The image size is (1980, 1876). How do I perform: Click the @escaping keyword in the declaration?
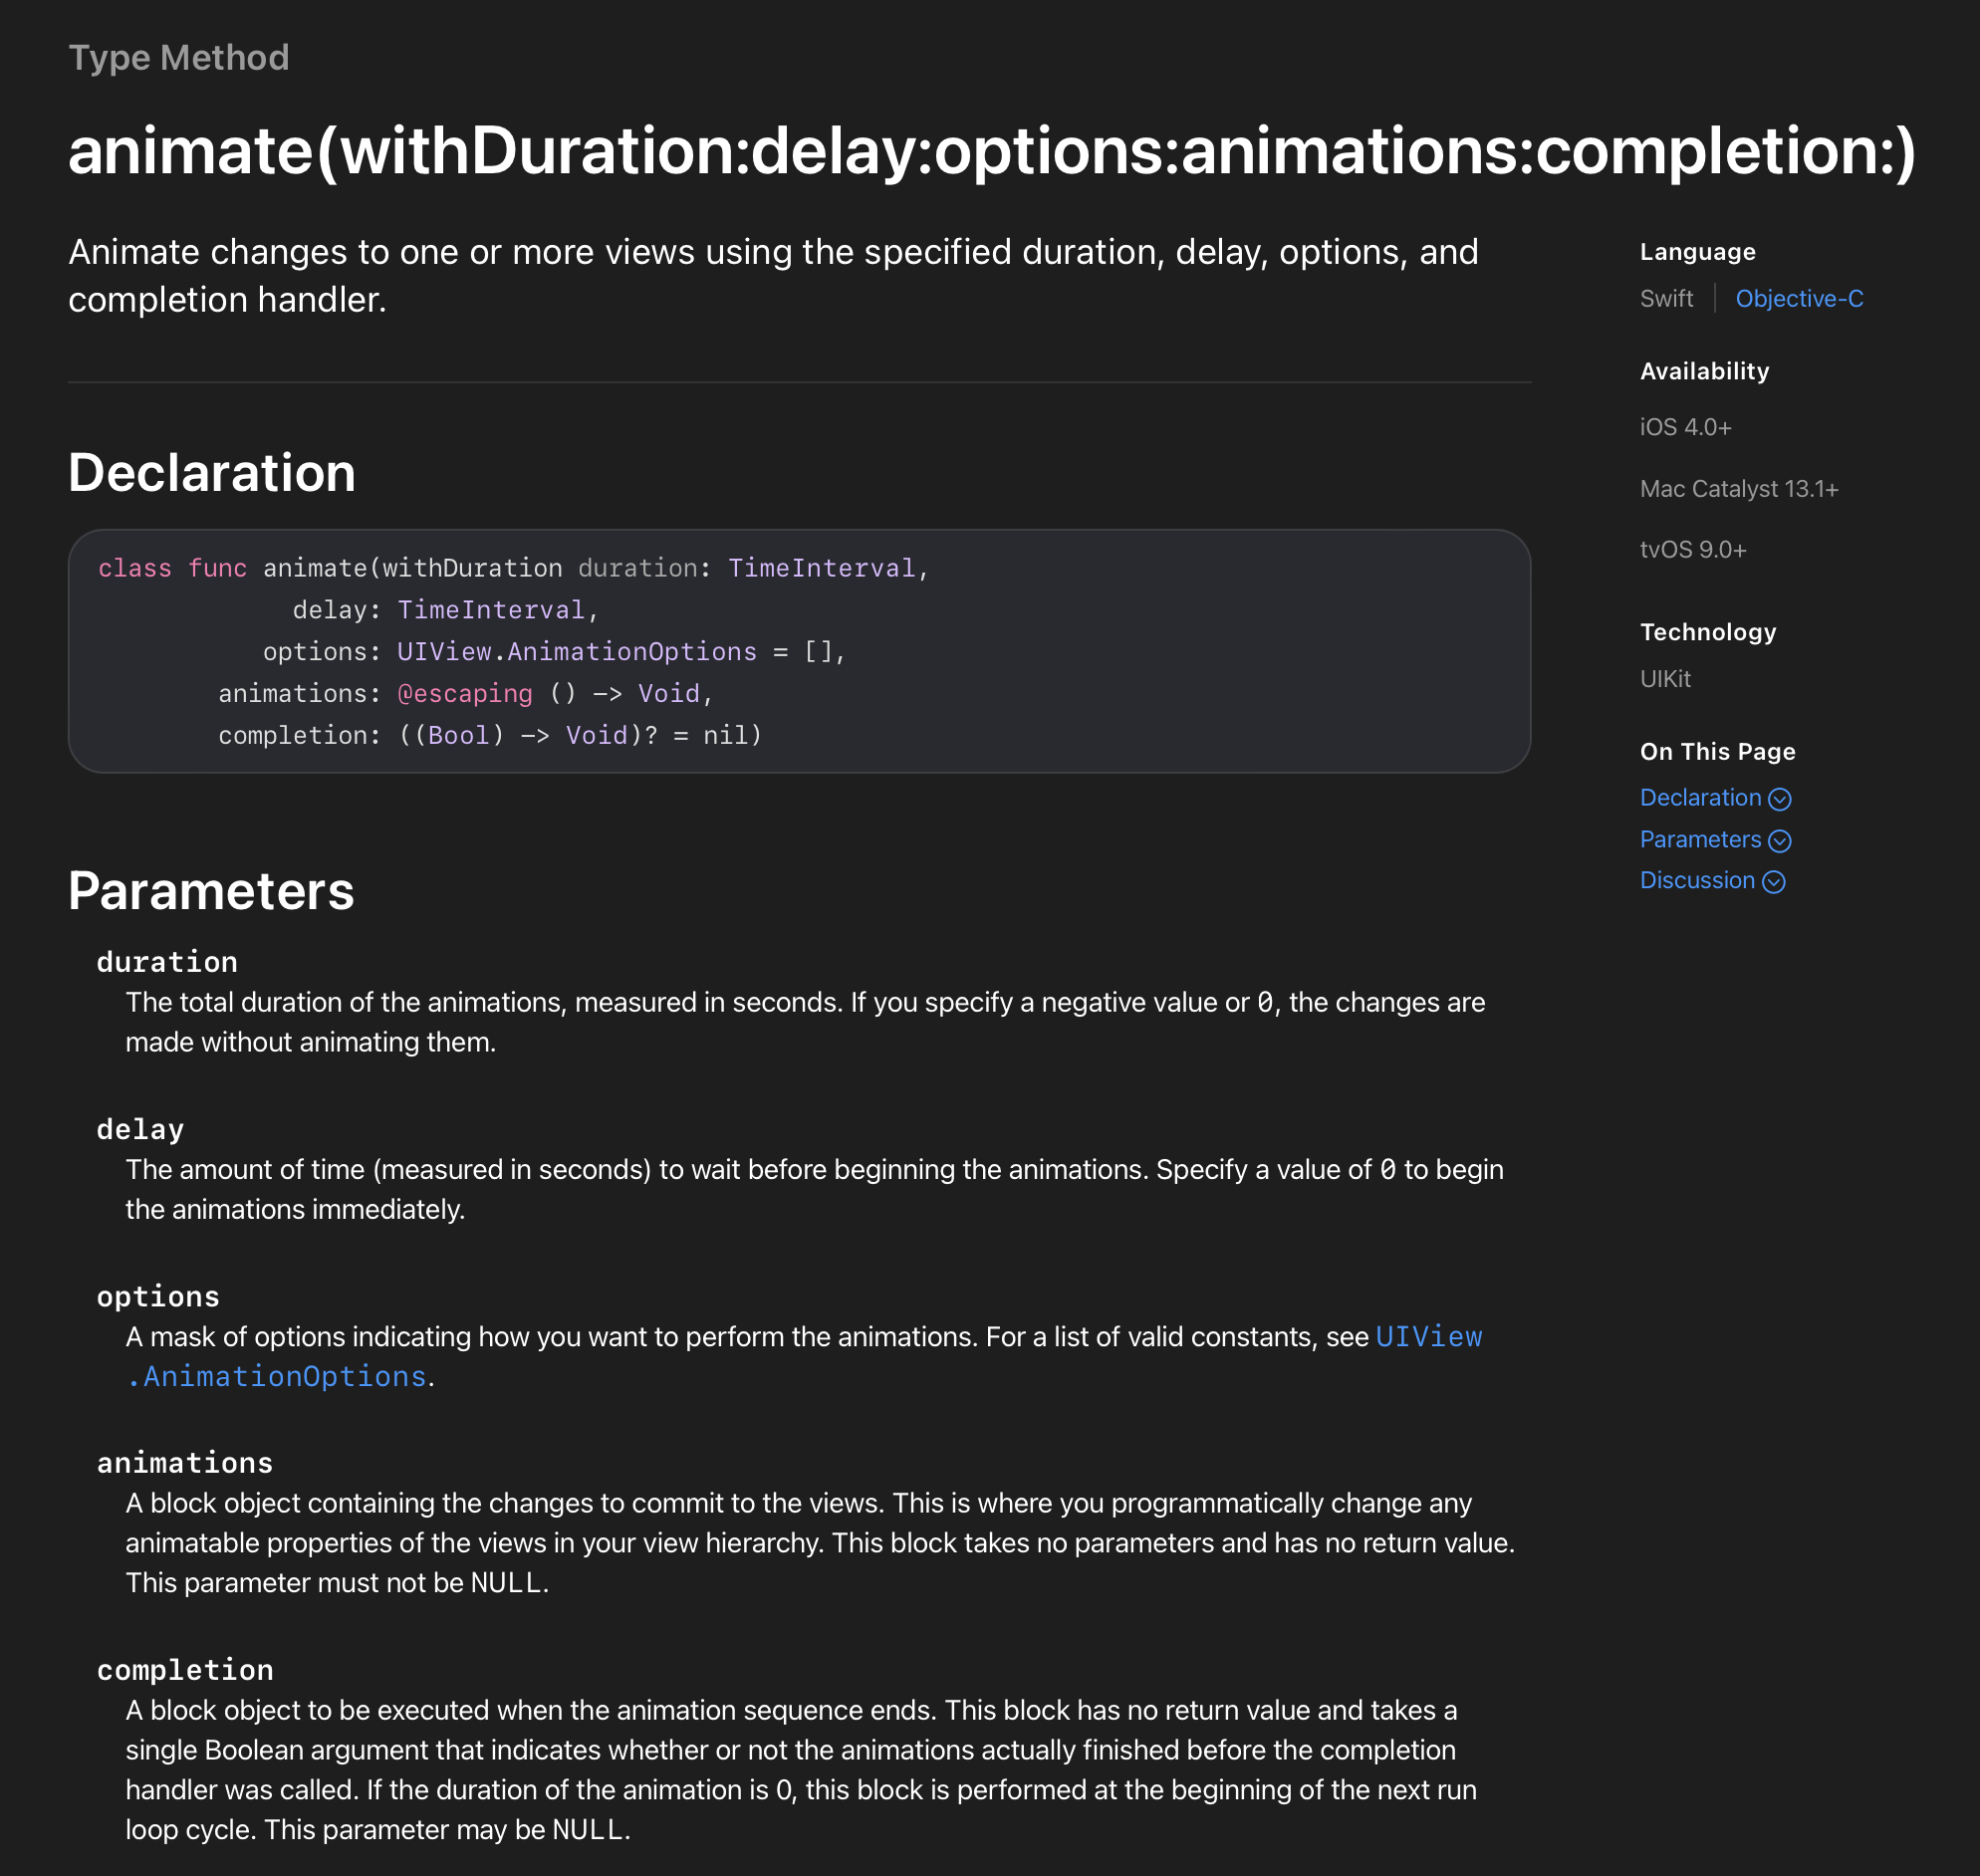pyautogui.click(x=465, y=694)
